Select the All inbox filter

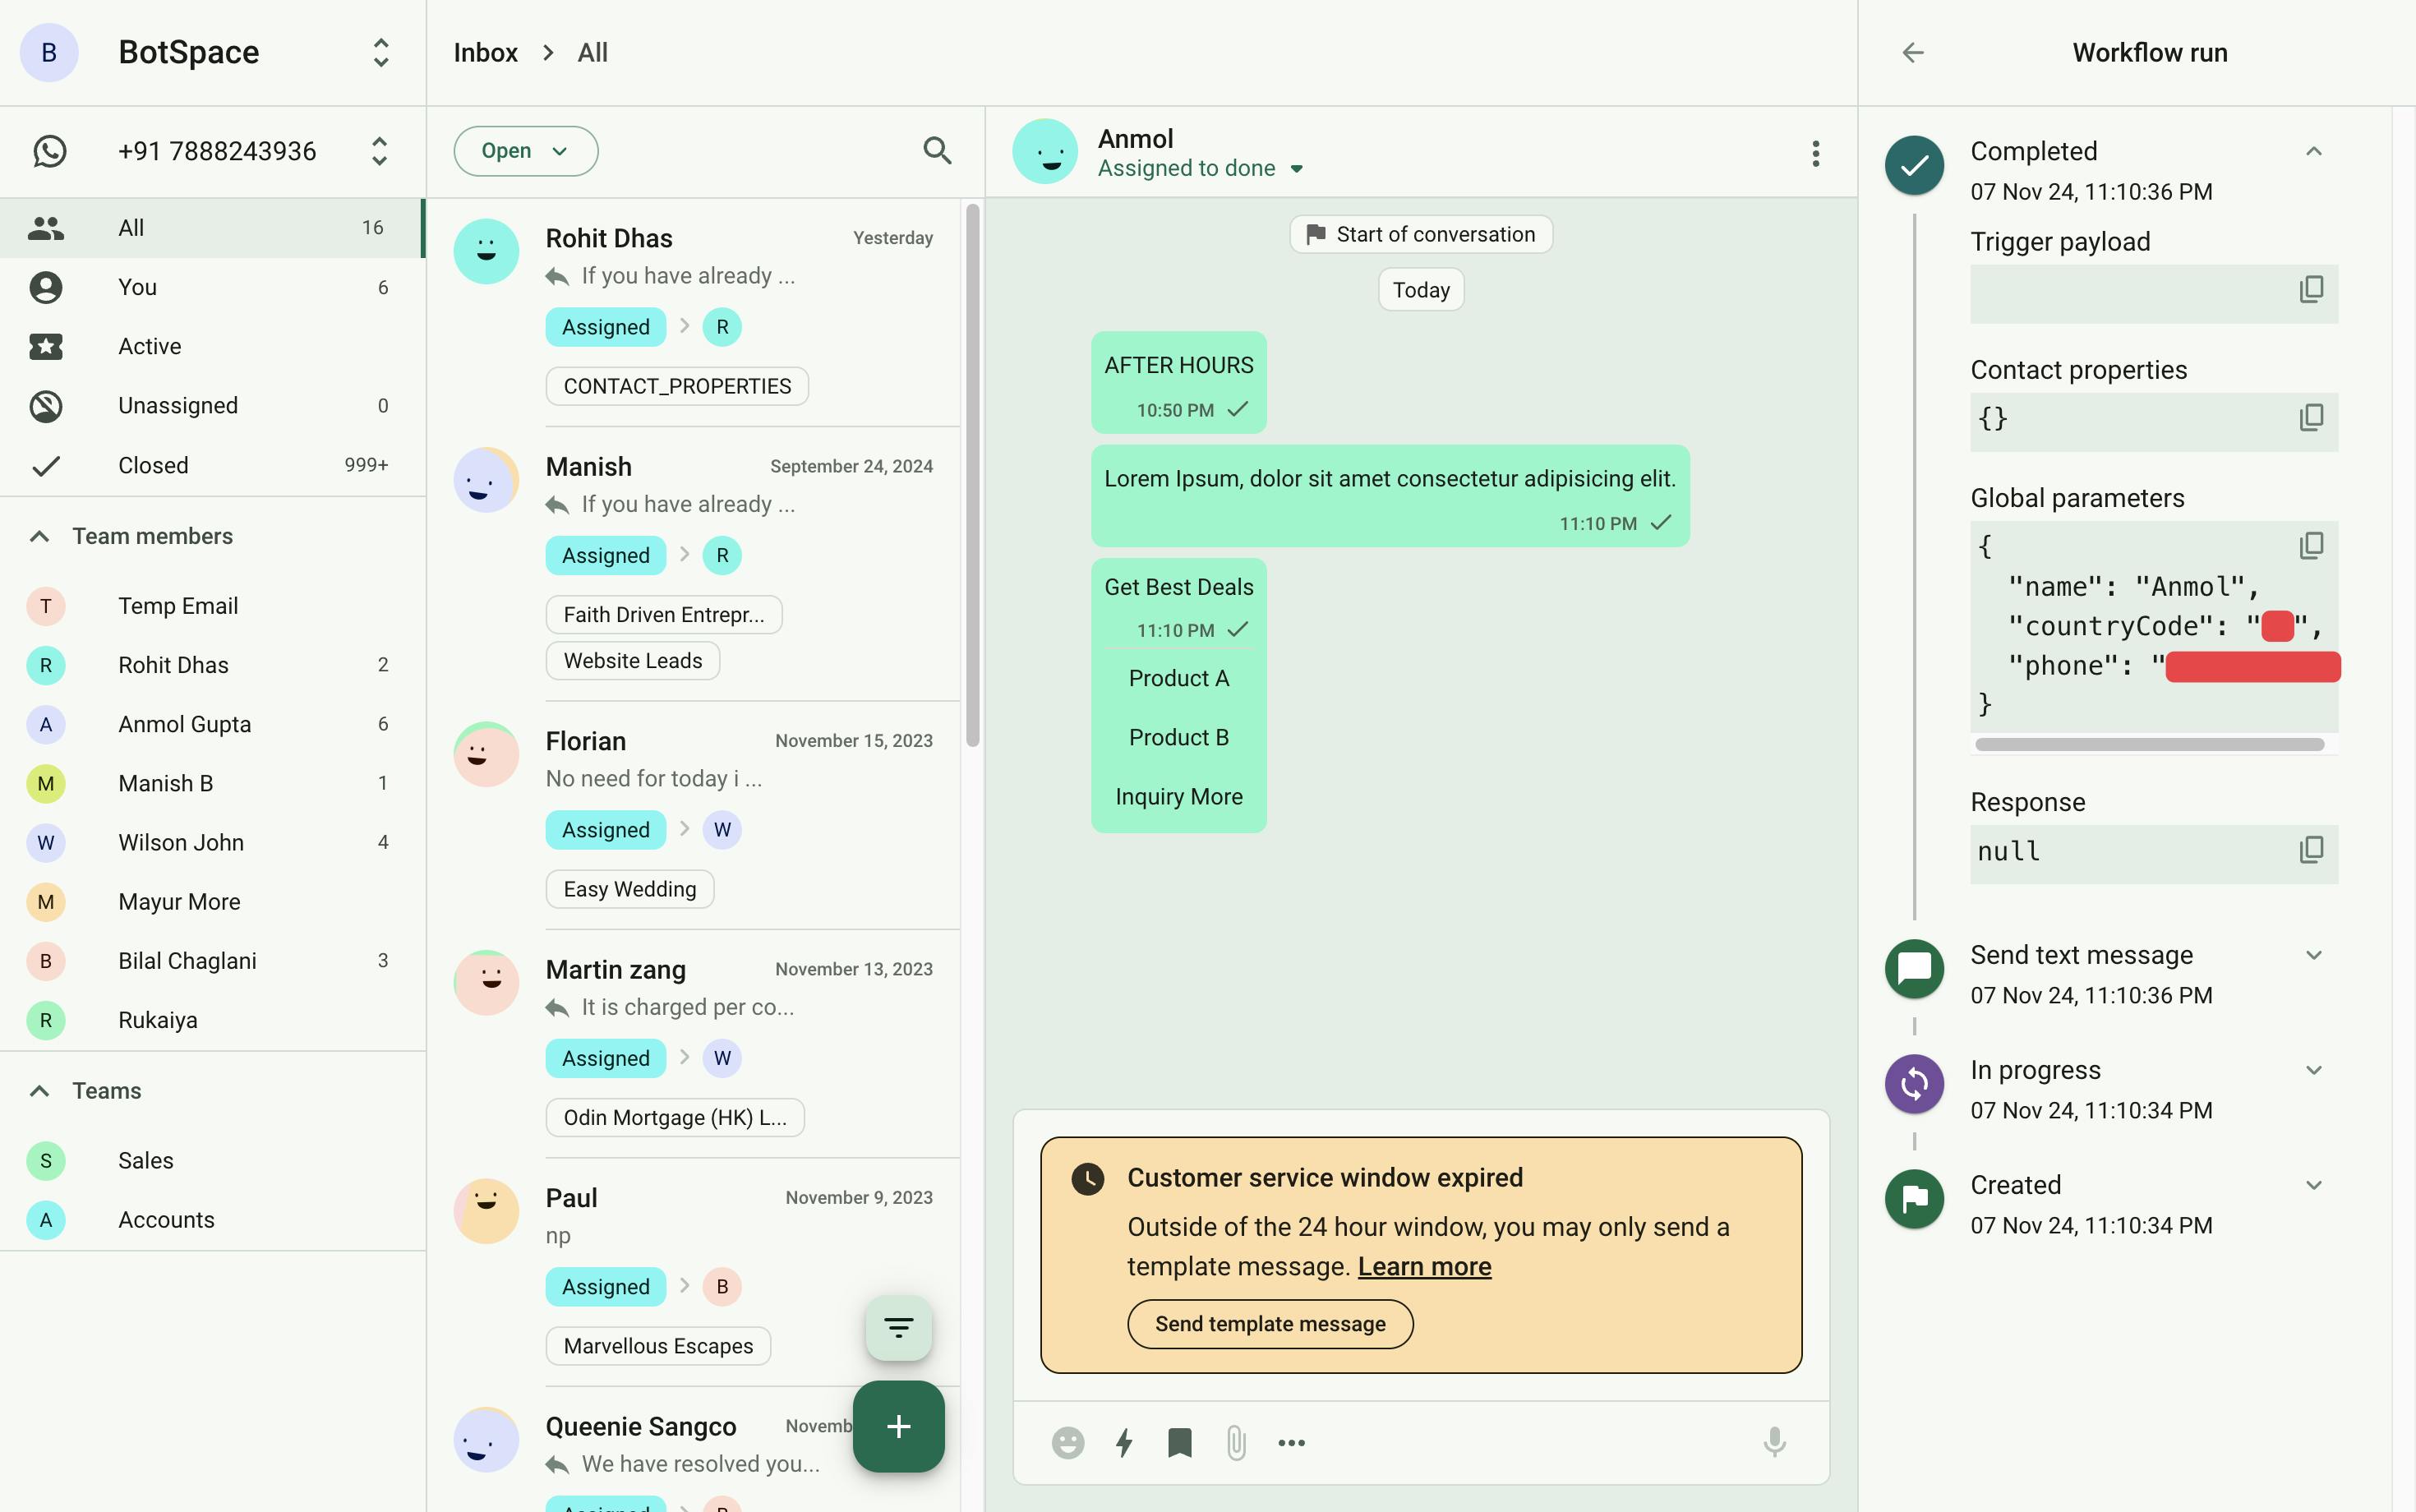click(212, 228)
